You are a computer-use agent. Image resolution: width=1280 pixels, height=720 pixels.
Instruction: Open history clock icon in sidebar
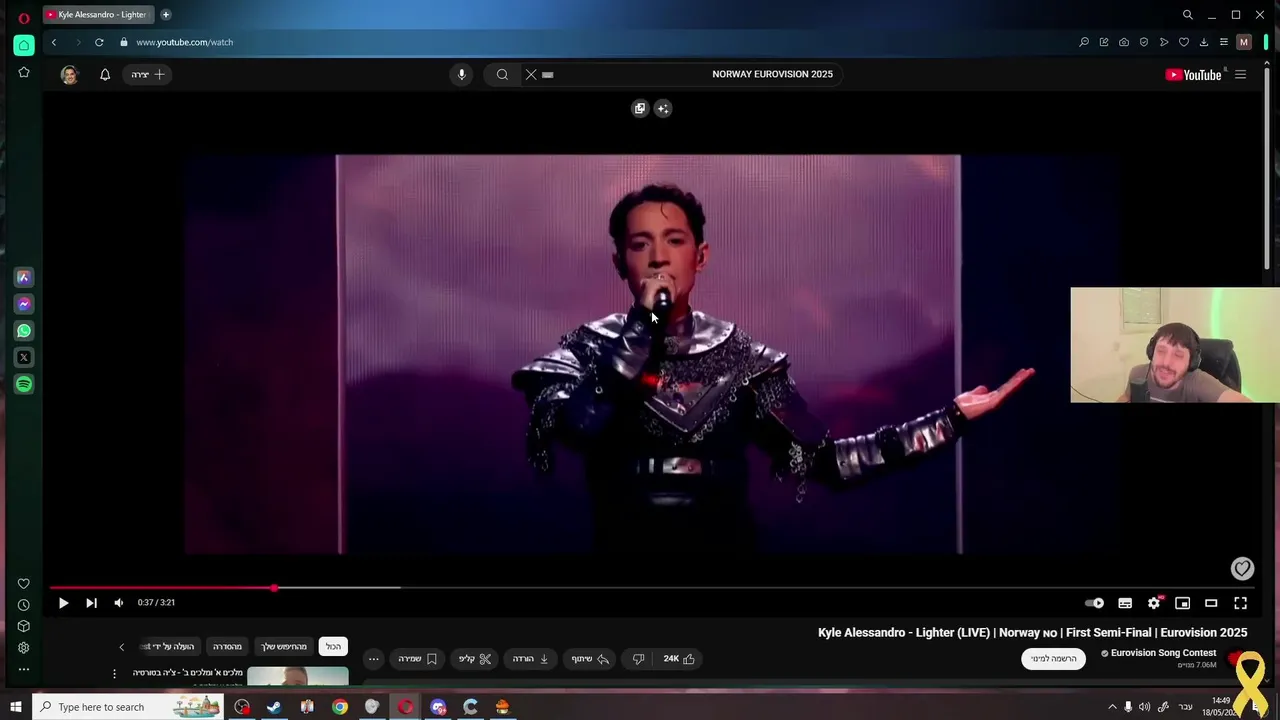24,605
